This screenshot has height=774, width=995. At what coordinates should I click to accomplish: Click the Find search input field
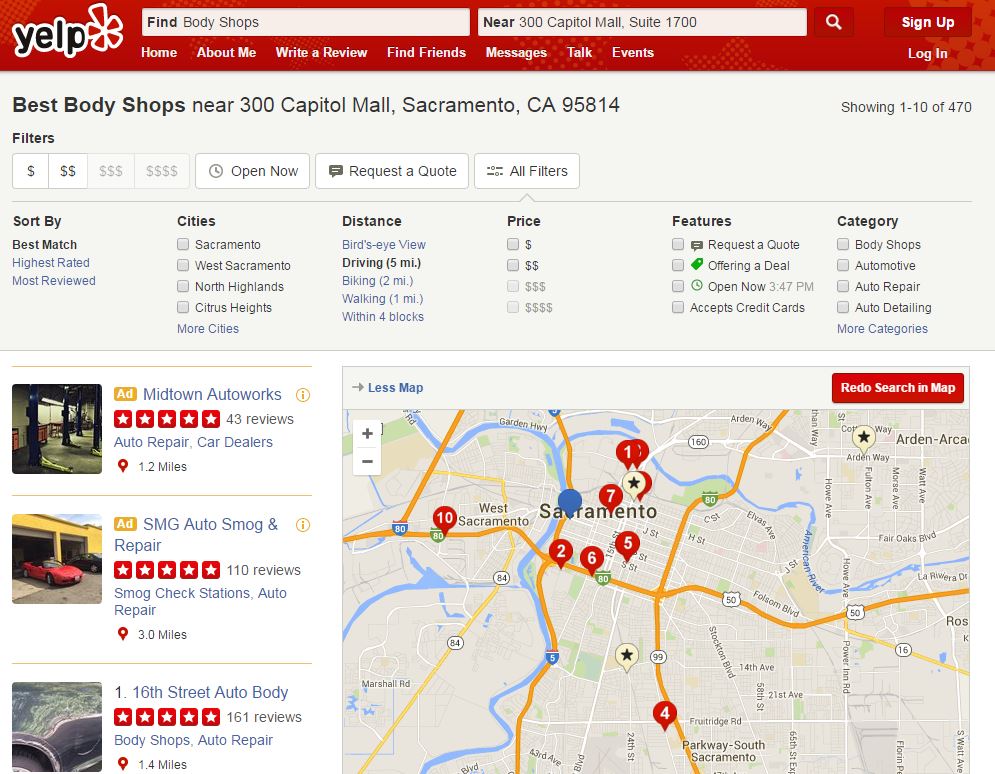click(306, 22)
